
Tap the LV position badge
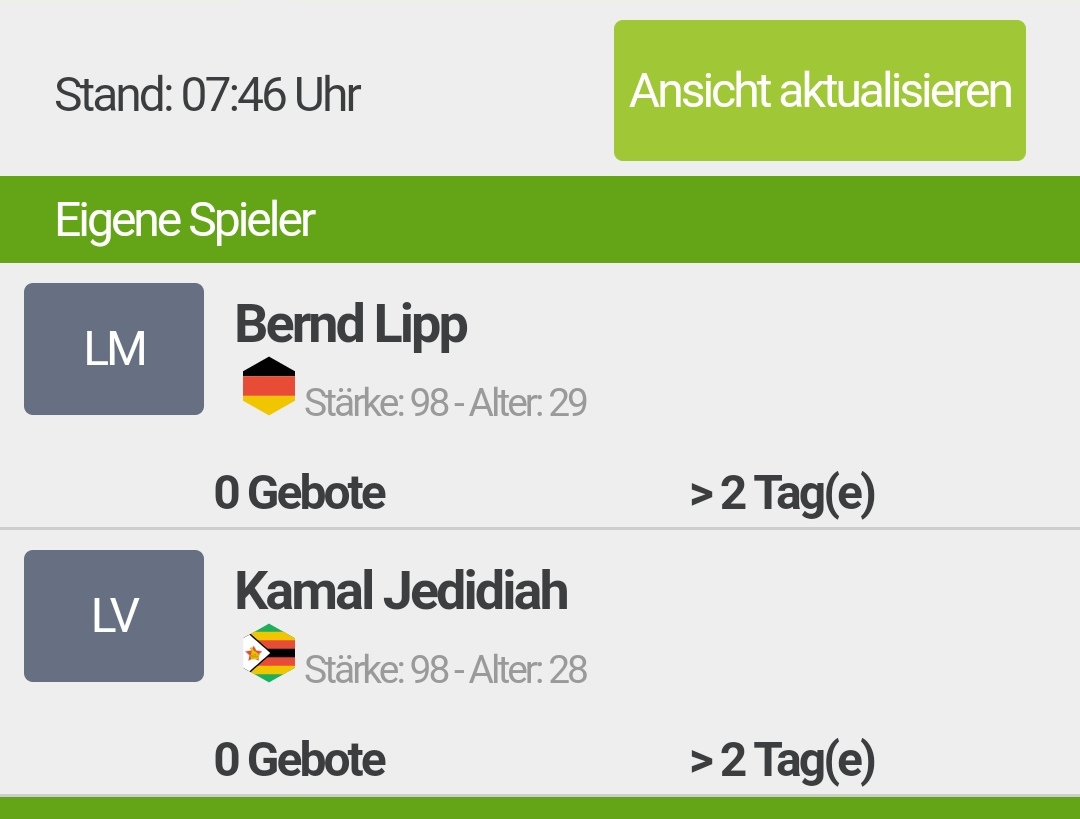click(114, 616)
